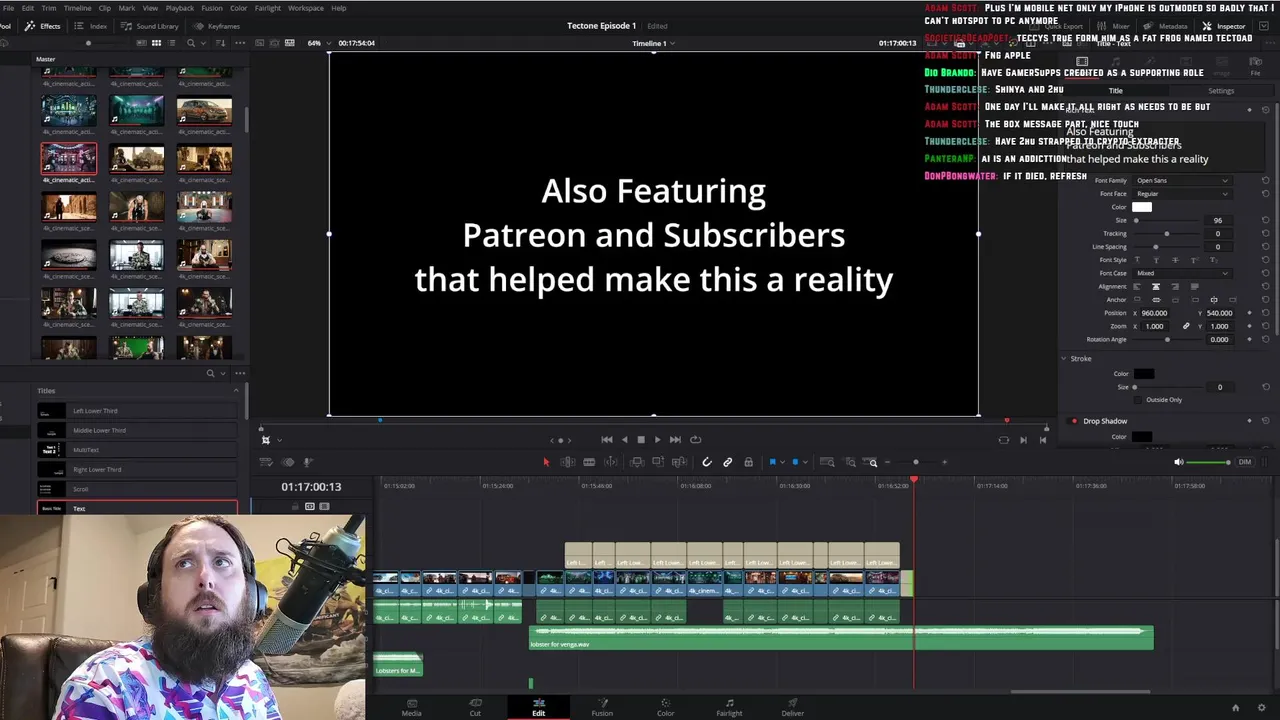1280x720 pixels.
Task: Switch media pool to thumbnail view
Action: click(156, 43)
